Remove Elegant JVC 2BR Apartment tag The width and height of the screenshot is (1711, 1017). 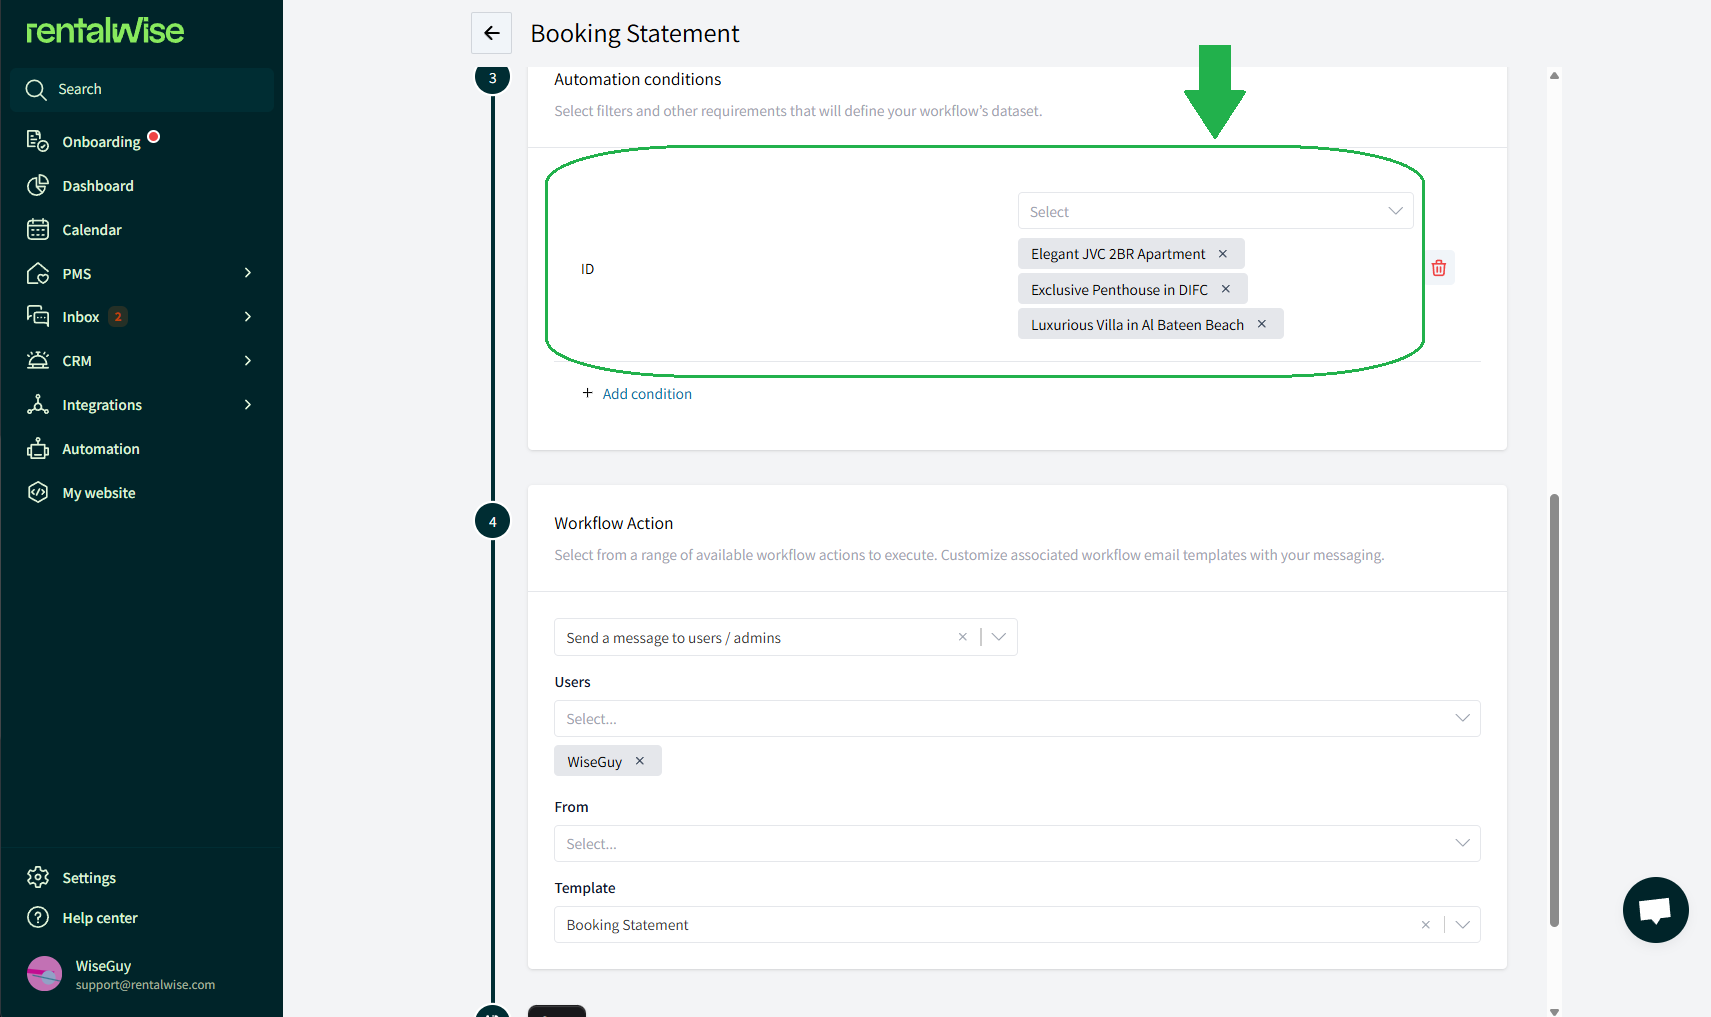point(1223,254)
